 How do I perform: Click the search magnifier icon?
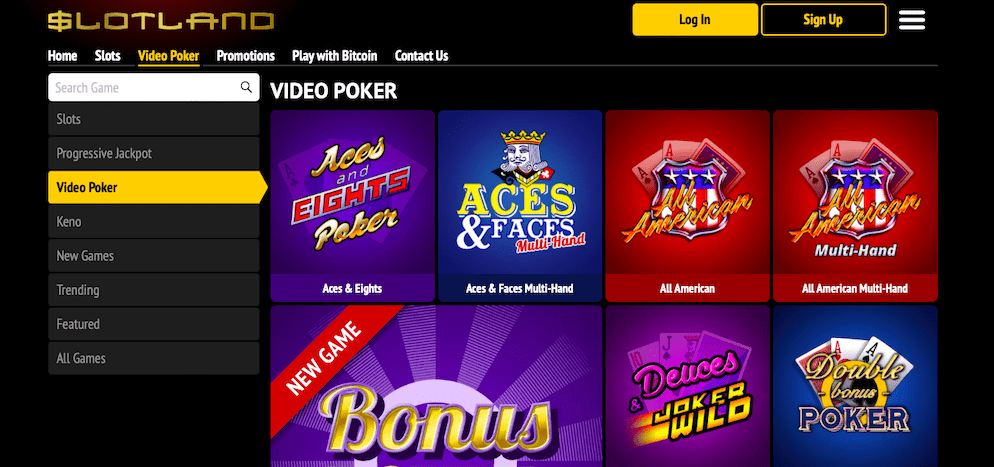click(246, 87)
